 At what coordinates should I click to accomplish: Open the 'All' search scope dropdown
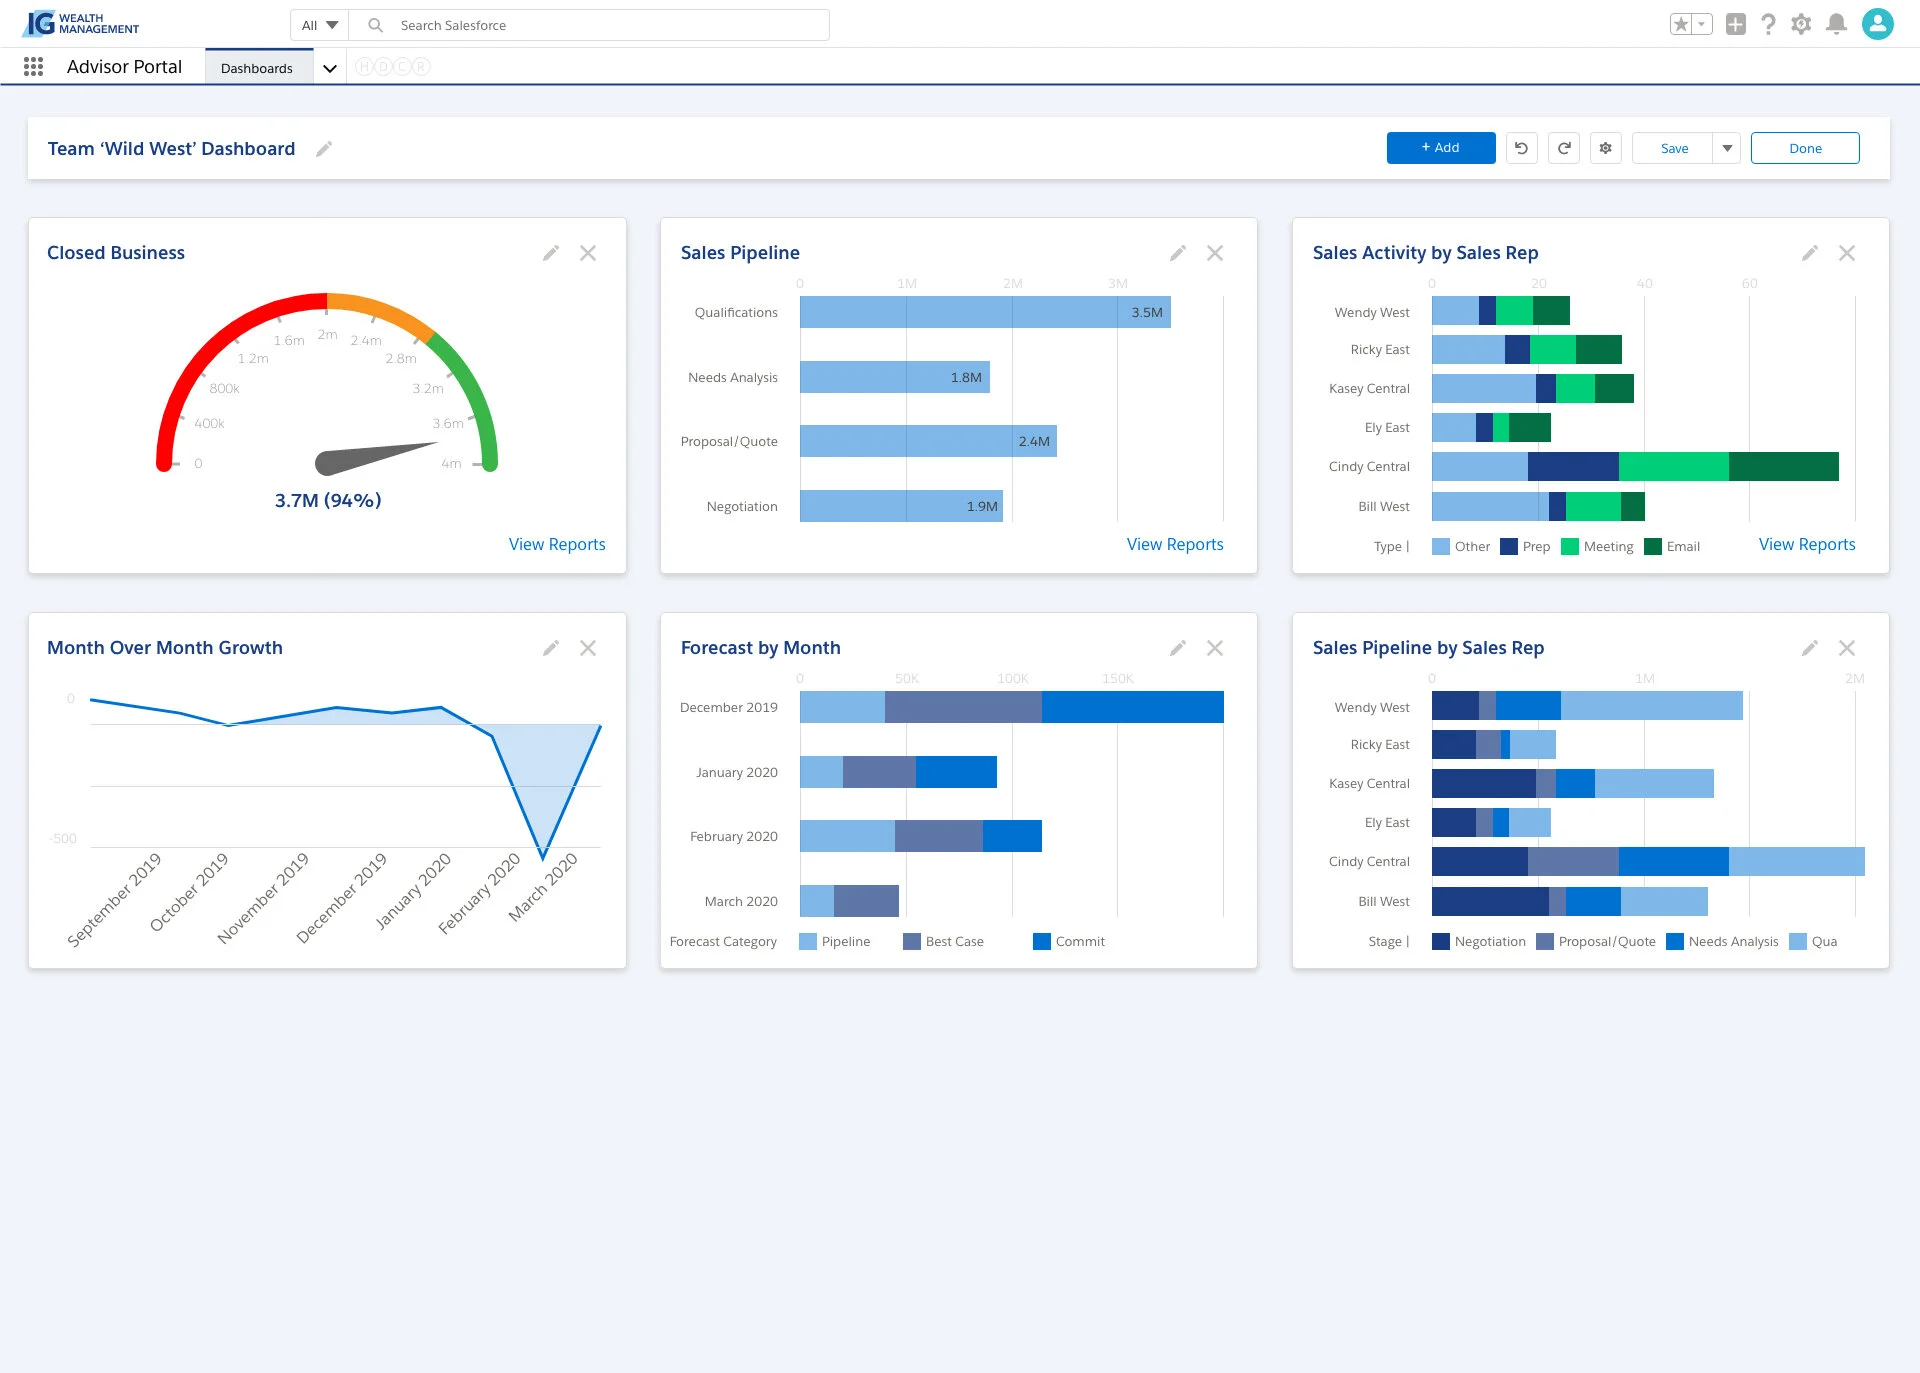click(317, 24)
